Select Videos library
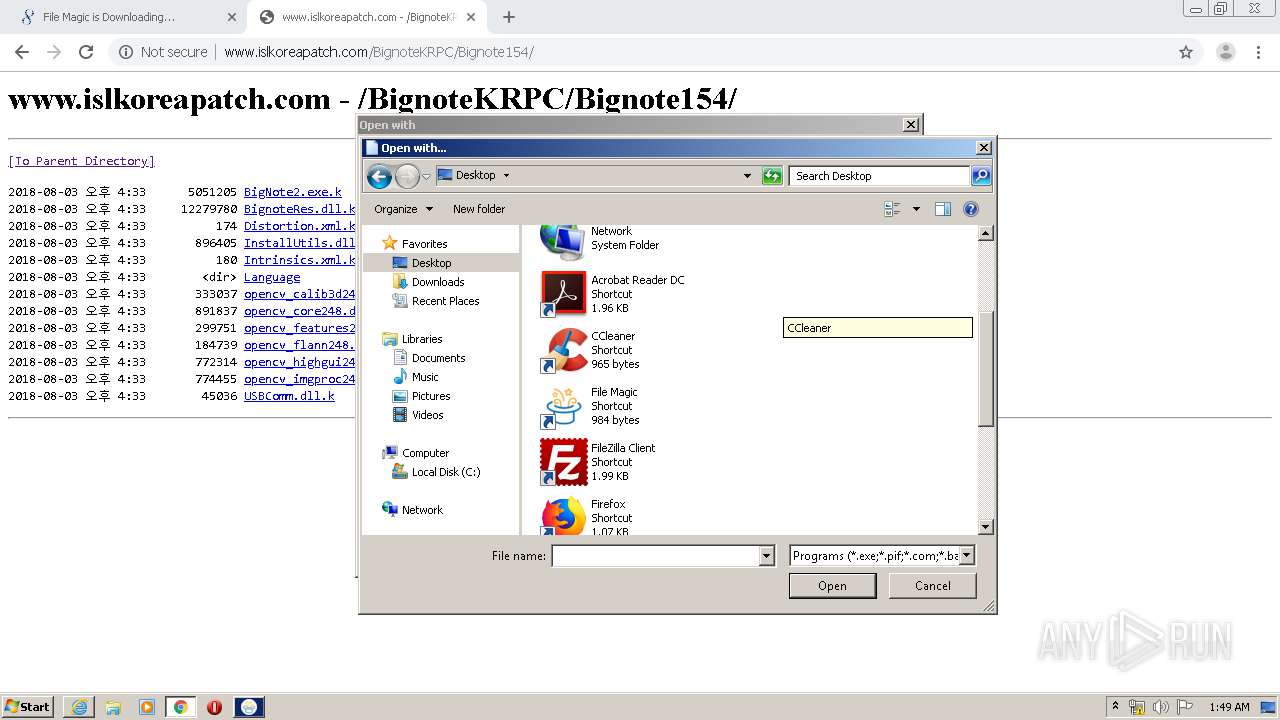The image size is (1280, 720). [x=427, y=415]
